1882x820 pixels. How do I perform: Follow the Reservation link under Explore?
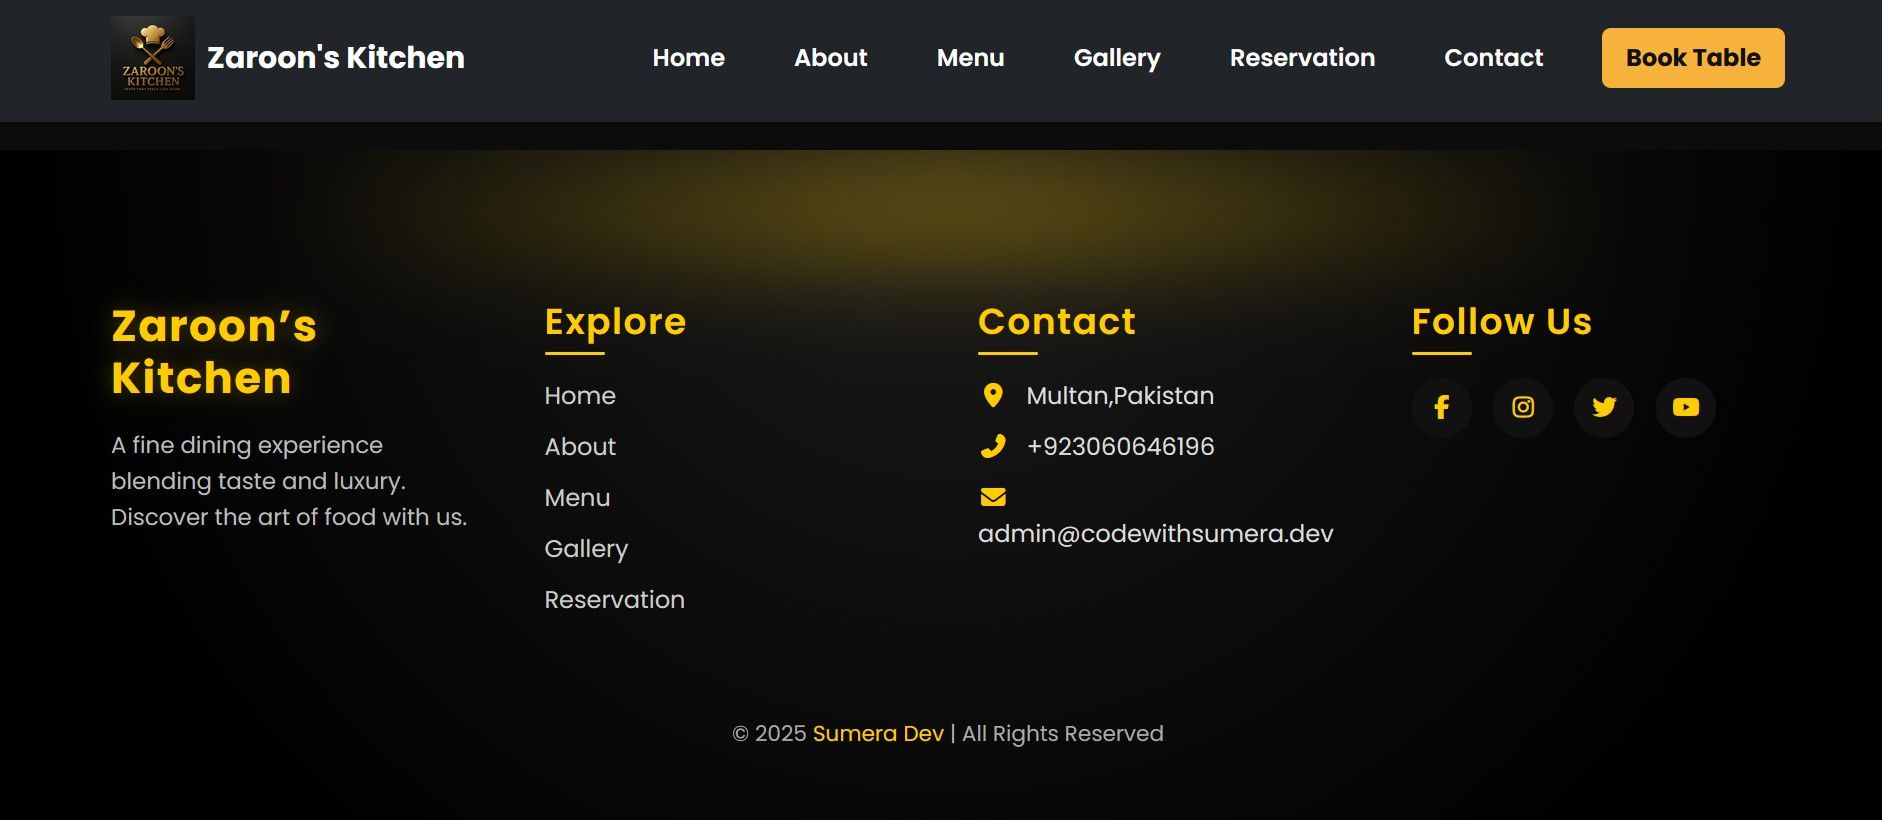(x=615, y=599)
